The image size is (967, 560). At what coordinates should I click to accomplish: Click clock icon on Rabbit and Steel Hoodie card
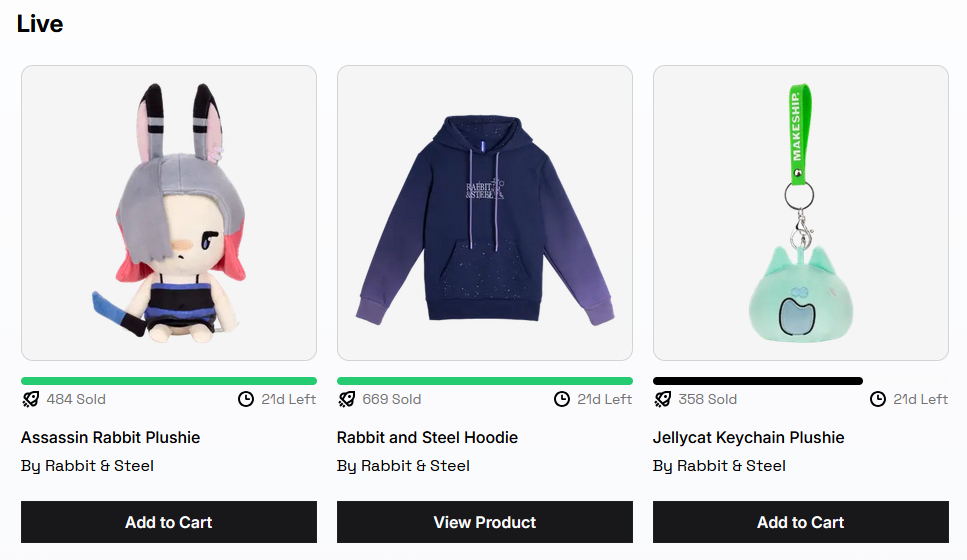562,399
